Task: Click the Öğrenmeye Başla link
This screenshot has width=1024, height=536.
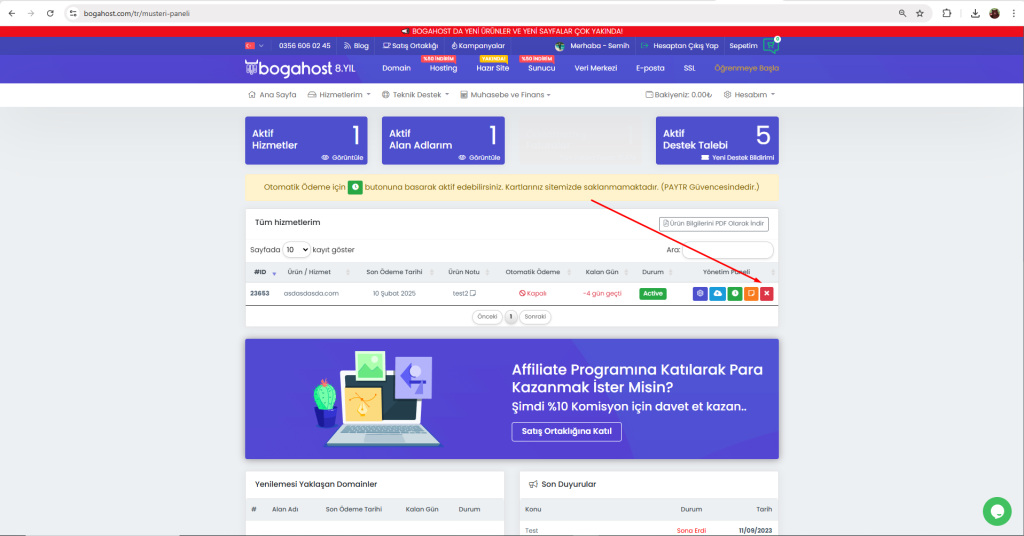Action: (x=746, y=68)
